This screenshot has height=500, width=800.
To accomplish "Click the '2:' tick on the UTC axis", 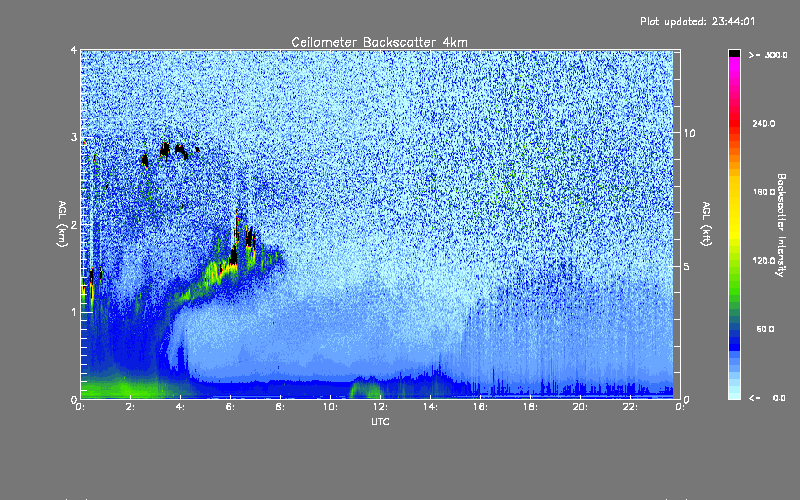I will pos(130,407).
